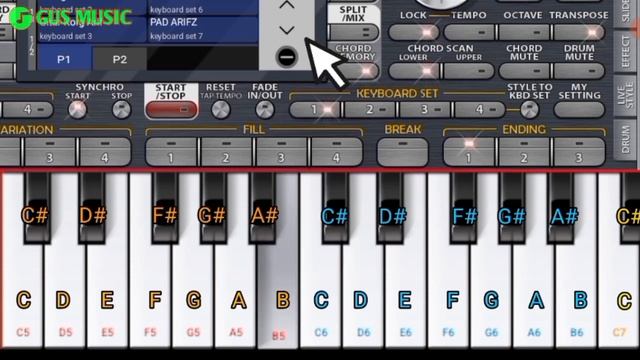The height and width of the screenshot is (360, 640).
Task: Tap the Transpose button
Action: pyautogui.click(x=579, y=32)
